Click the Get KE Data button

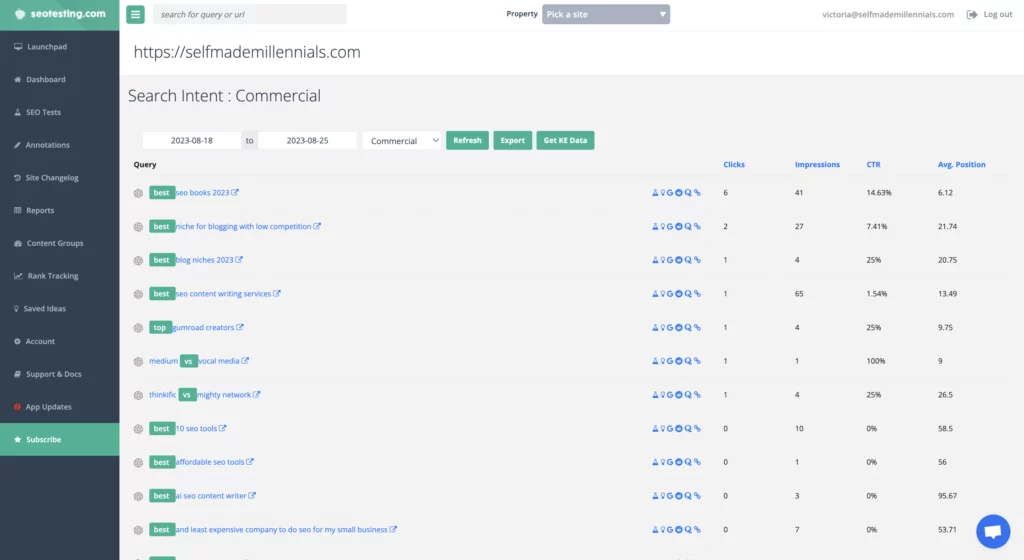[x=565, y=140]
